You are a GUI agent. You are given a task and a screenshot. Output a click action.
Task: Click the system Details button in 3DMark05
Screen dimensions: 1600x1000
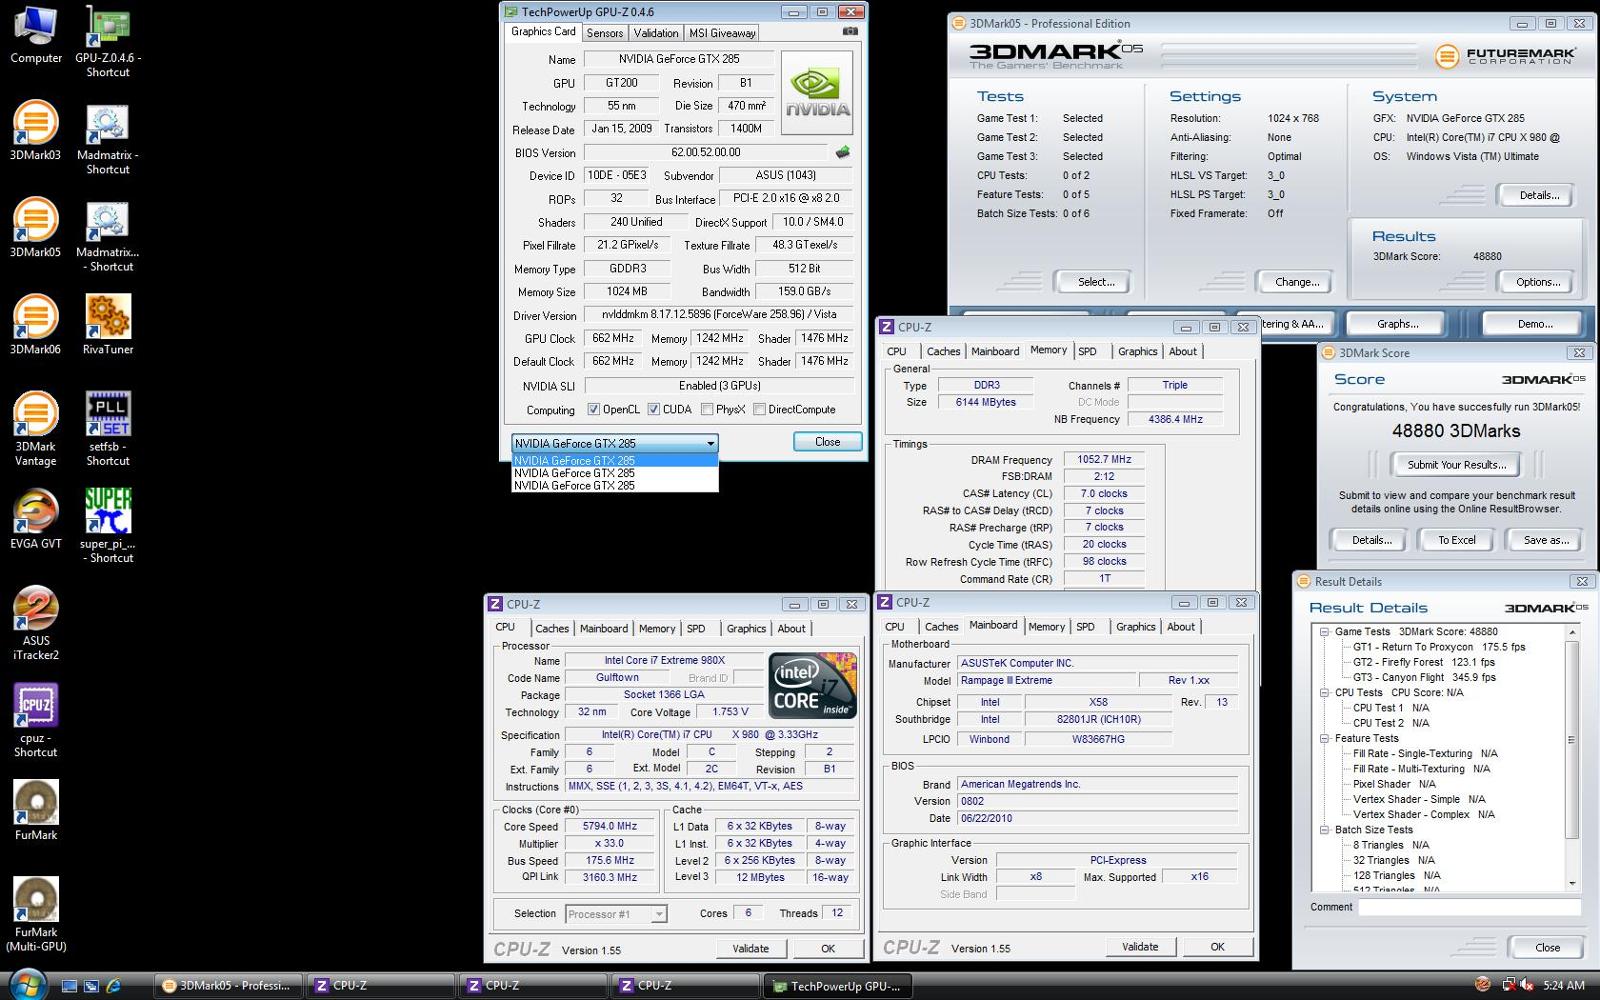[x=1539, y=195]
